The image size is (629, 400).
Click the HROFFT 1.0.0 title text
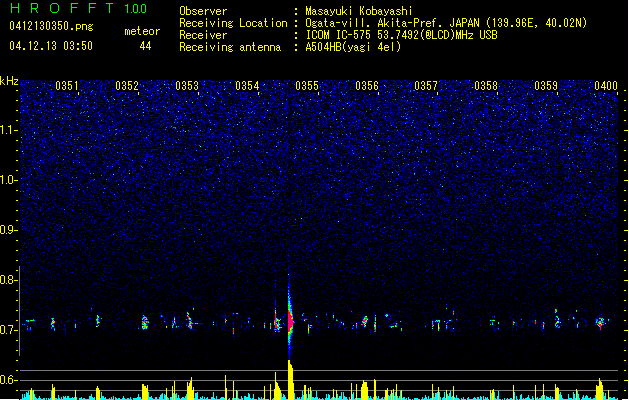[79, 8]
